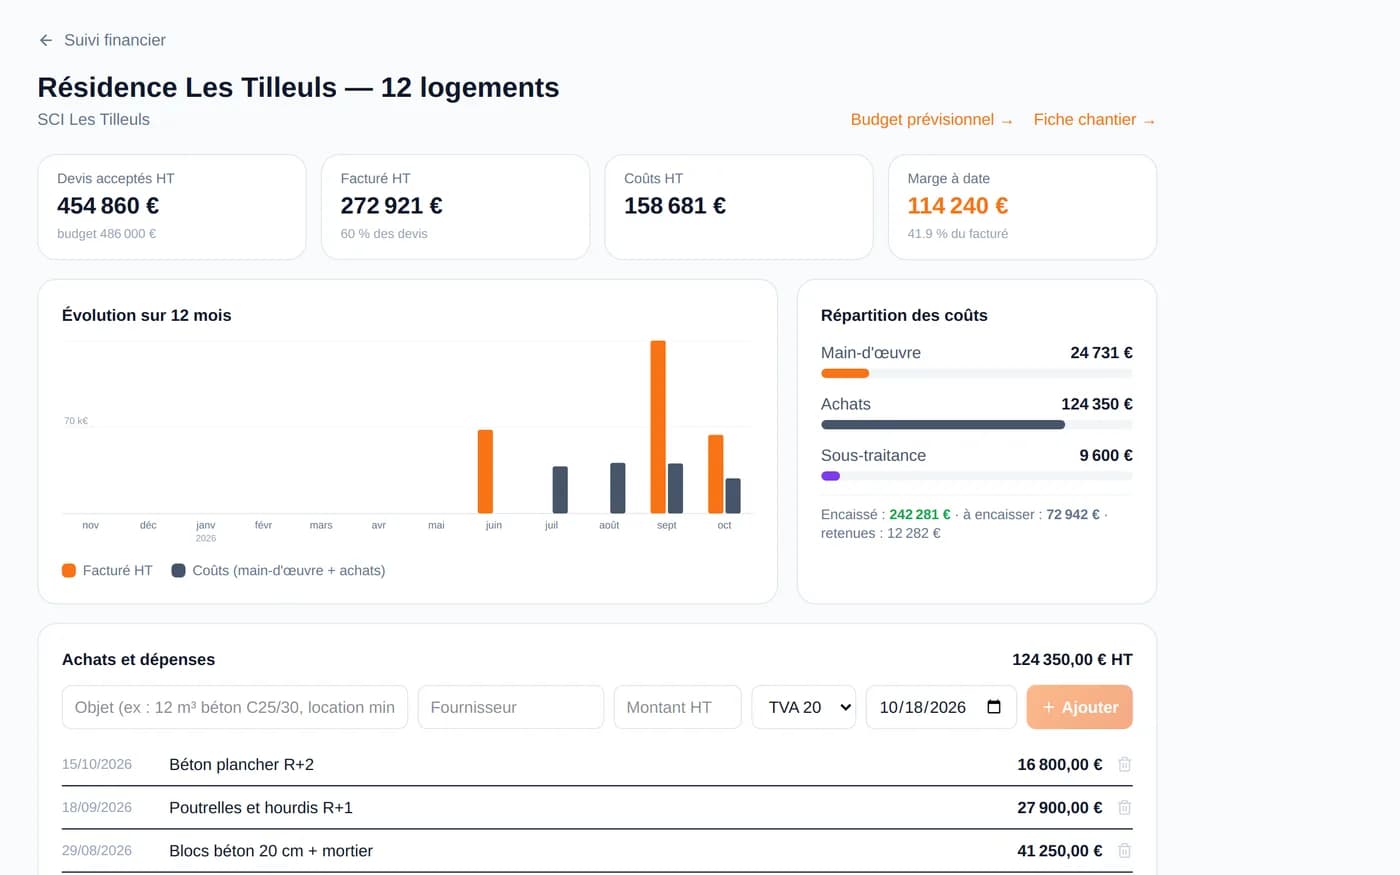Click the budget 486 000 € note
1400x875 pixels.
point(107,234)
